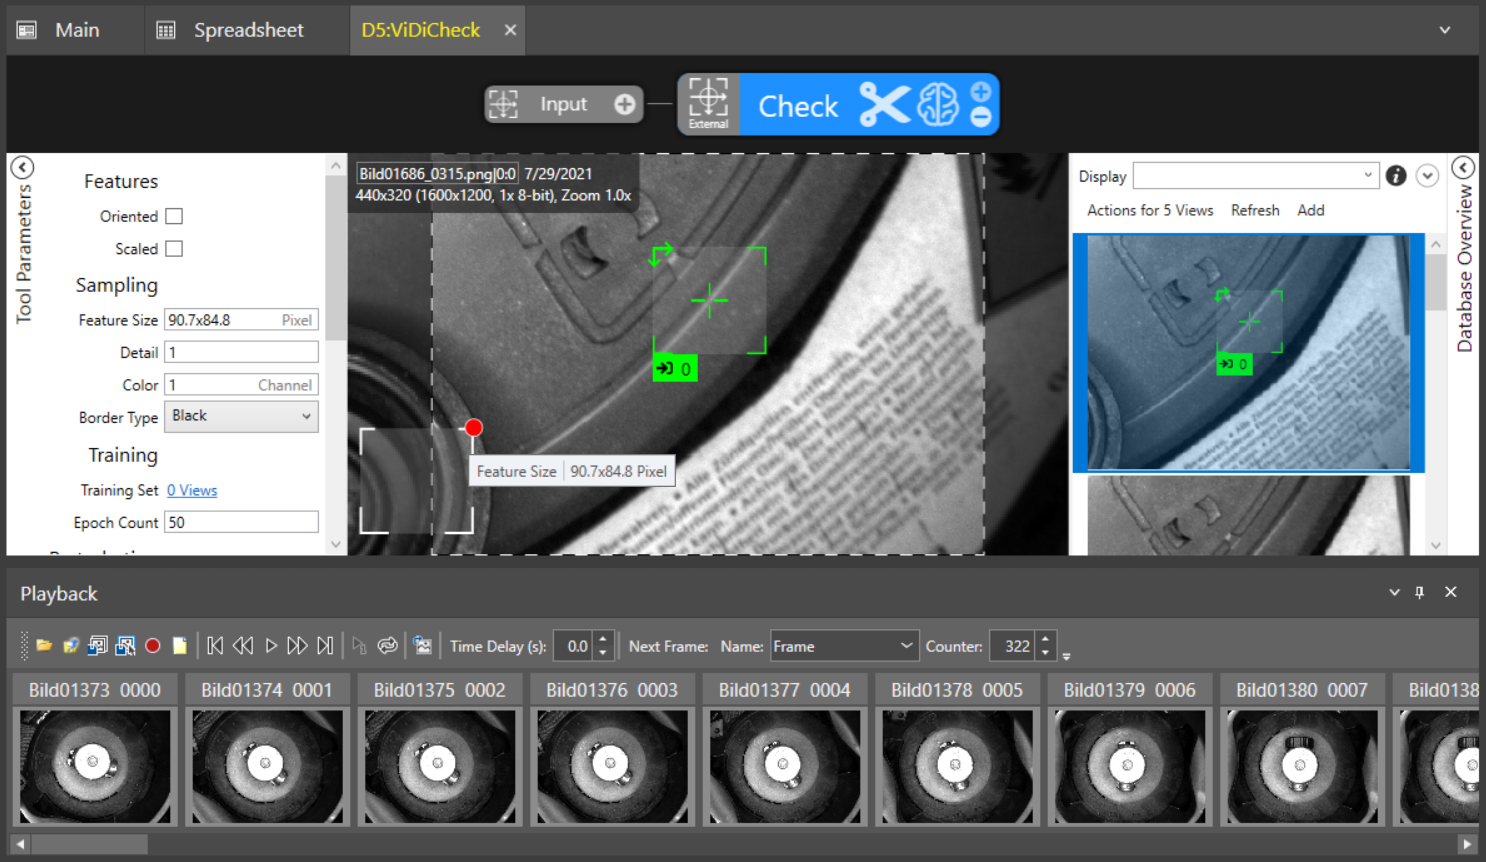The image size is (1486, 862).
Task: Open the Display dropdown in database panel
Action: (x=1255, y=176)
